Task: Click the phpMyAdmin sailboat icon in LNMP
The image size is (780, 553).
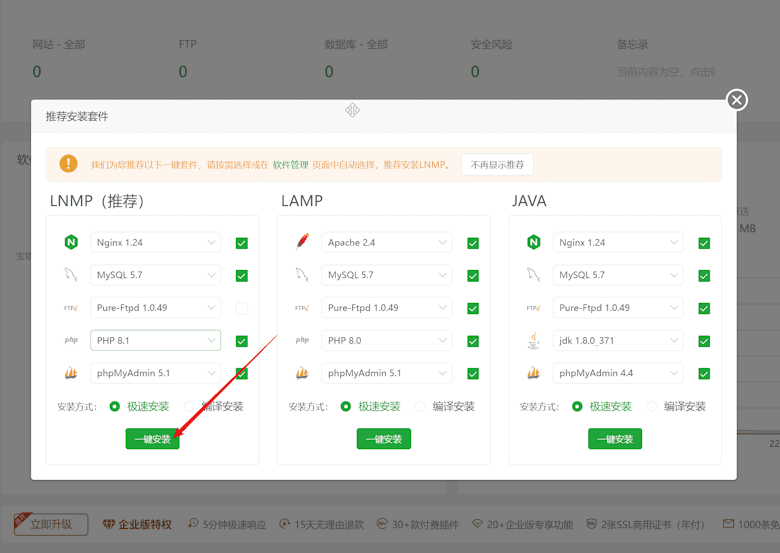Action: (71, 372)
